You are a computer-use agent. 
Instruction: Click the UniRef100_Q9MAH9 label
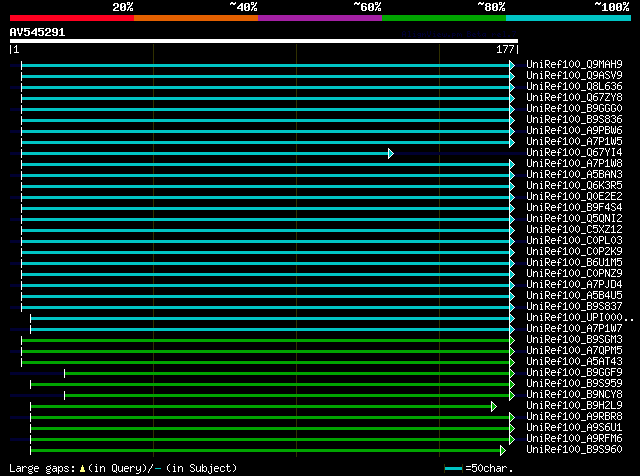pos(574,65)
